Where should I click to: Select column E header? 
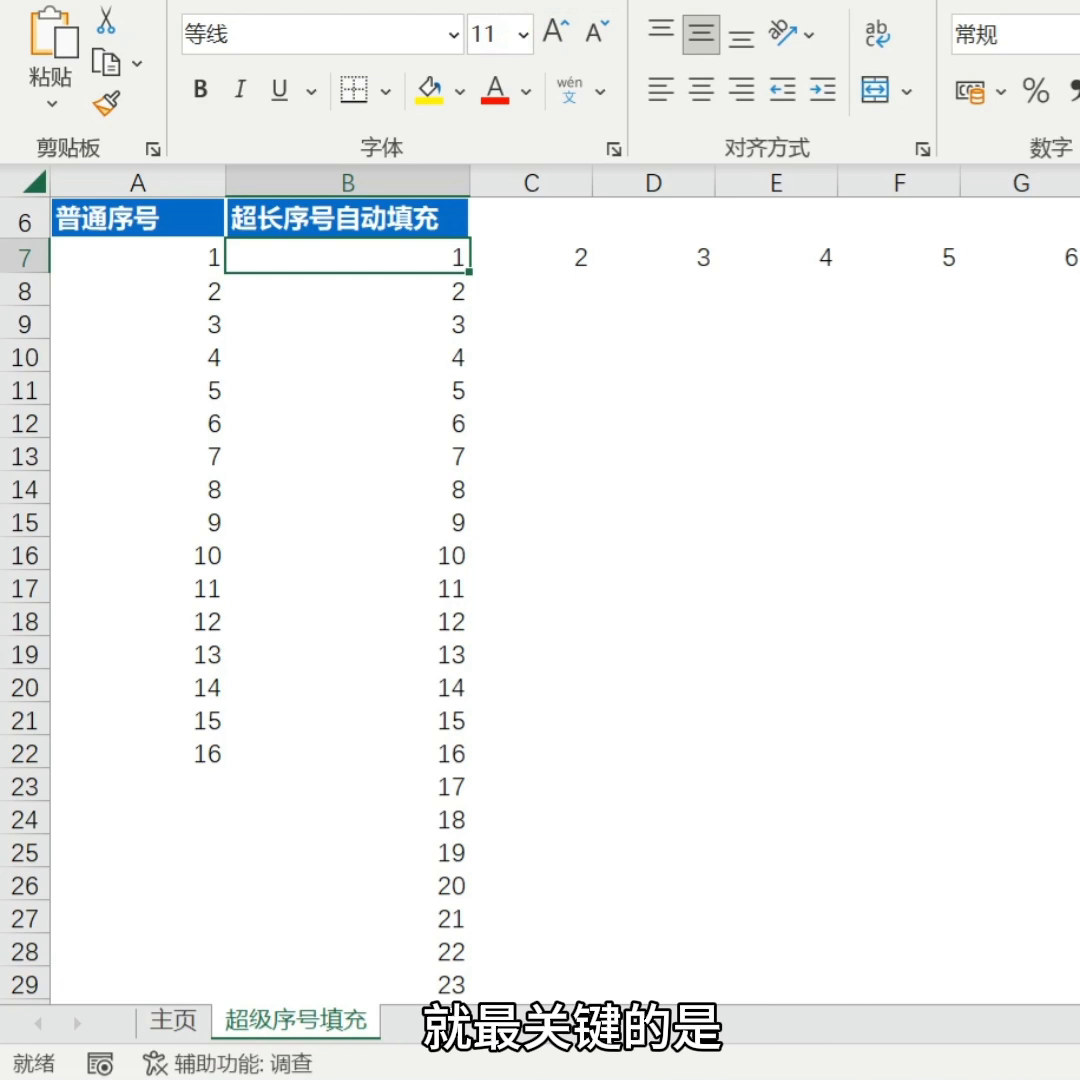click(x=776, y=183)
